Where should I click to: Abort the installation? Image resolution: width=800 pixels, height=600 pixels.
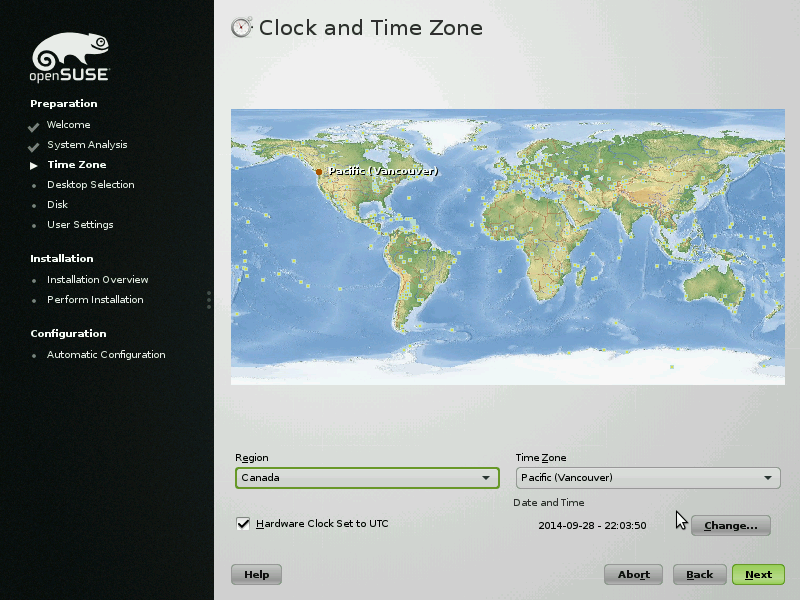pyautogui.click(x=634, y=575)
